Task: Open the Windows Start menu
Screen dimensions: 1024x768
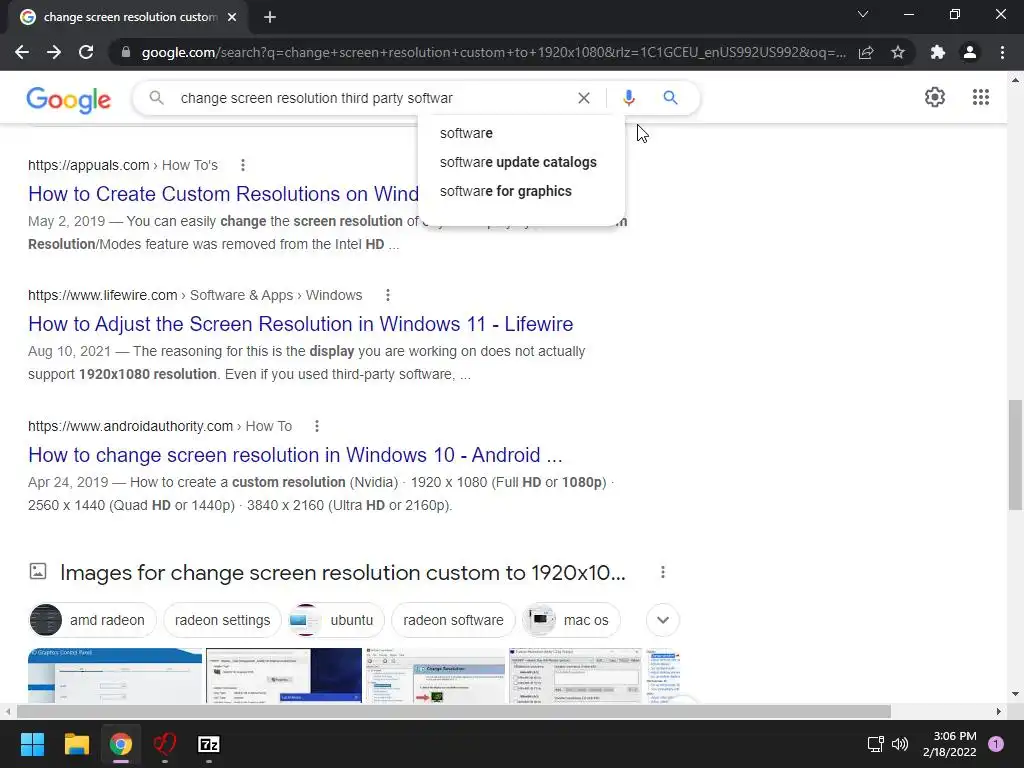Action: 32,744
